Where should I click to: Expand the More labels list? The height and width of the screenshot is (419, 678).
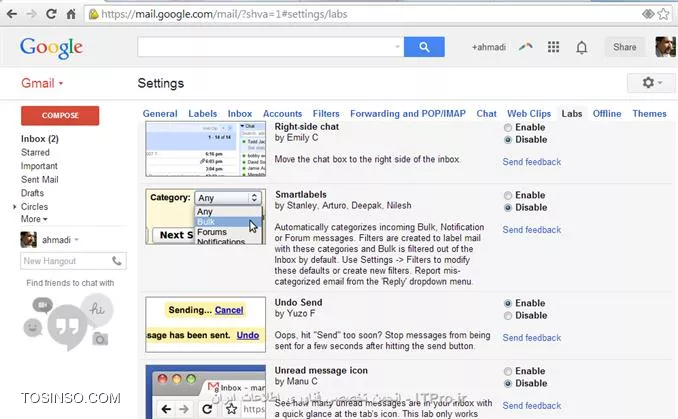tap(34, 219)
